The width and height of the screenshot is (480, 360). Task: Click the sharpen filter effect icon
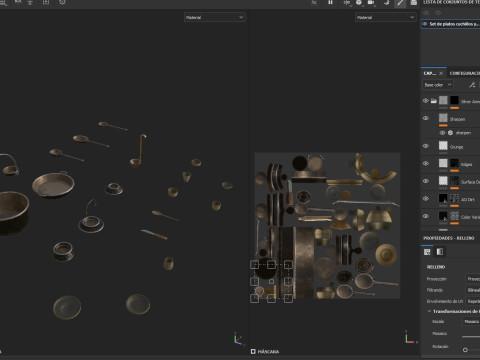(450, 133)
